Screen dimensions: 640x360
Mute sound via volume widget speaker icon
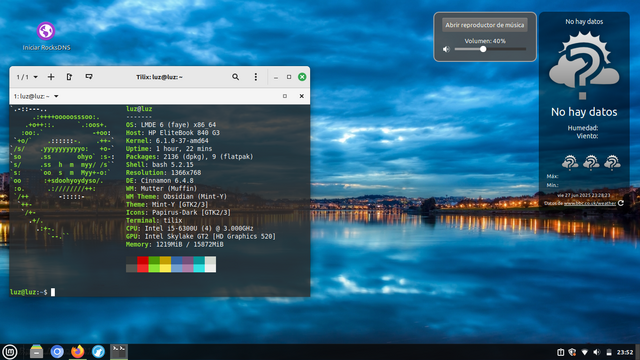coord(446,49)
